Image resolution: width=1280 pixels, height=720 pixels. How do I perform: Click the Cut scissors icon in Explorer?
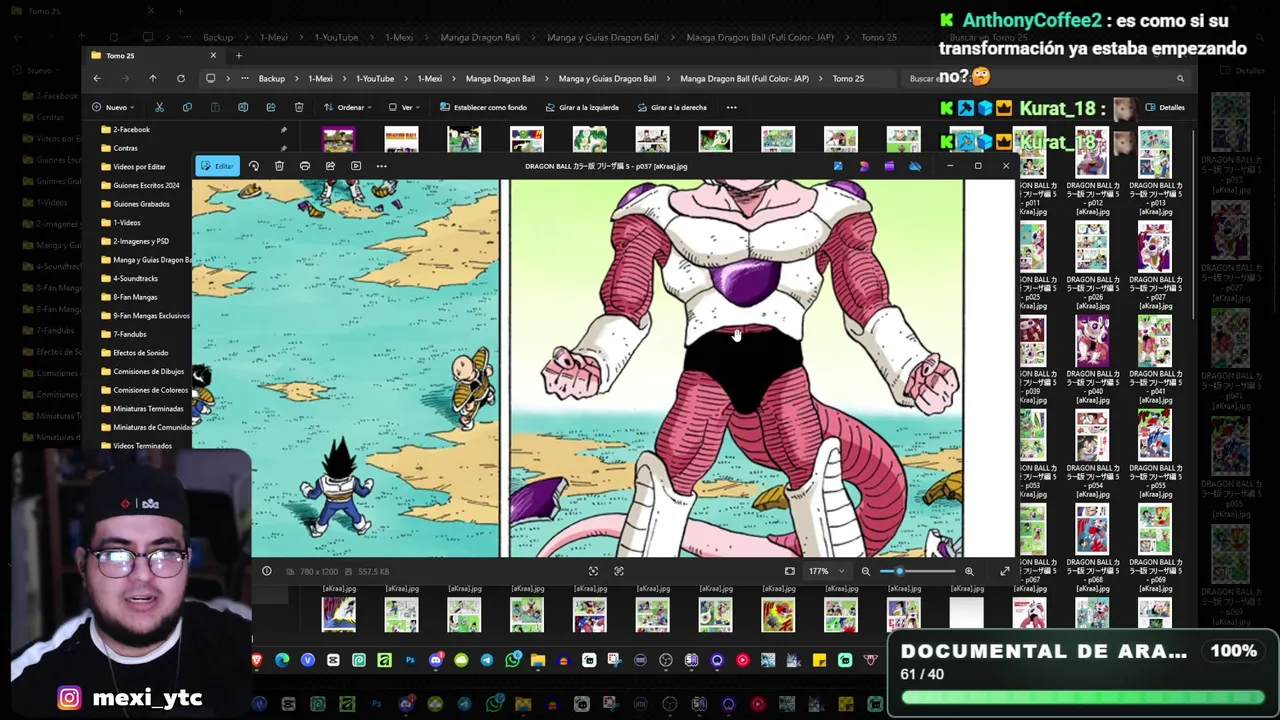pyautogui.click(x=159, y=107)
